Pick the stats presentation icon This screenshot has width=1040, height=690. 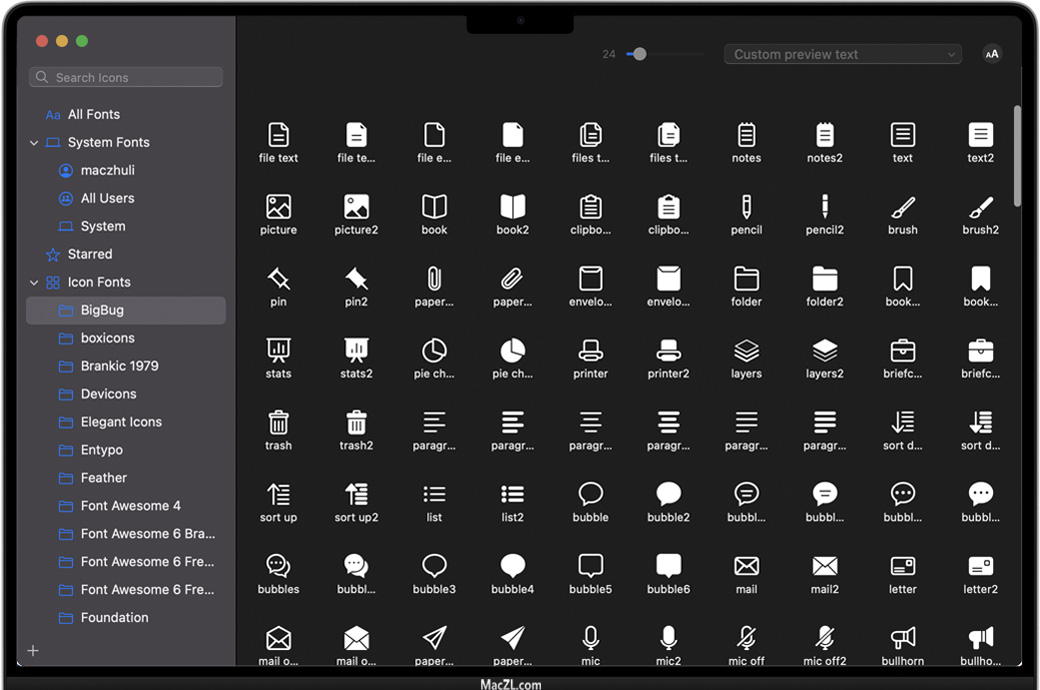[278, 350]
